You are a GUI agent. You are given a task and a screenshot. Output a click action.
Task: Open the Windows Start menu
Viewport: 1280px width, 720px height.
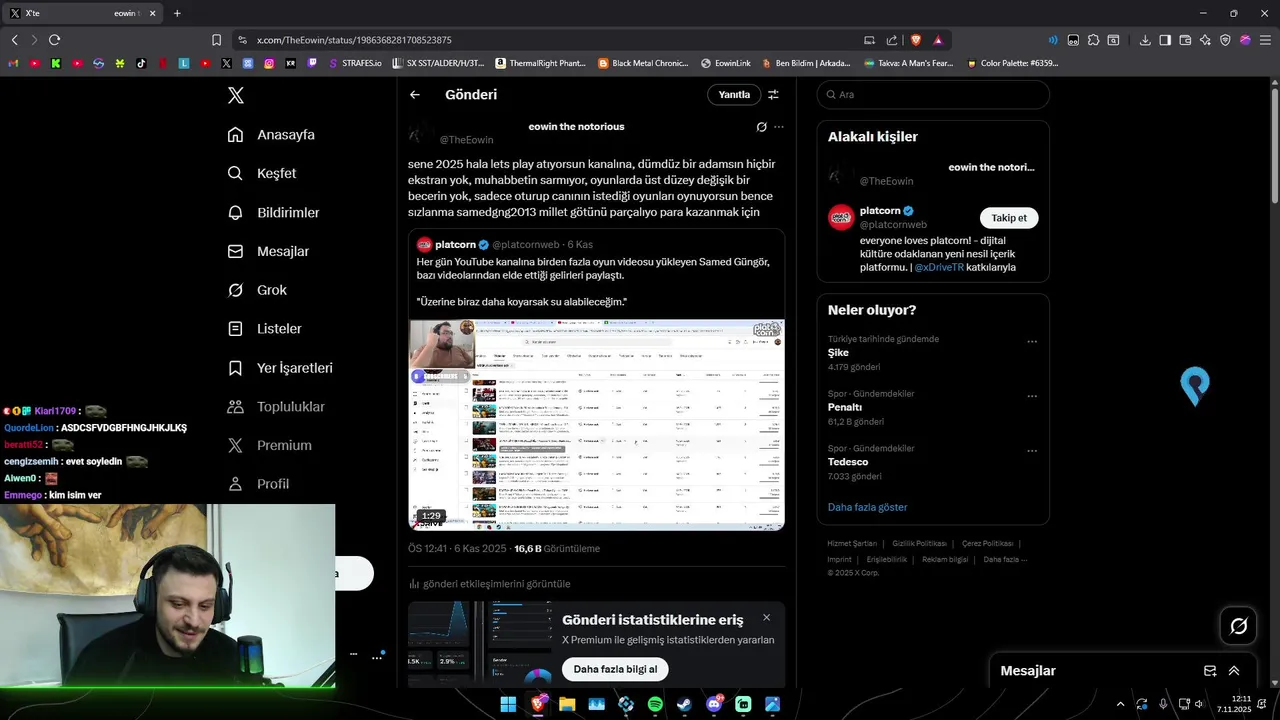pyautogui.click(x=508, y=704)
